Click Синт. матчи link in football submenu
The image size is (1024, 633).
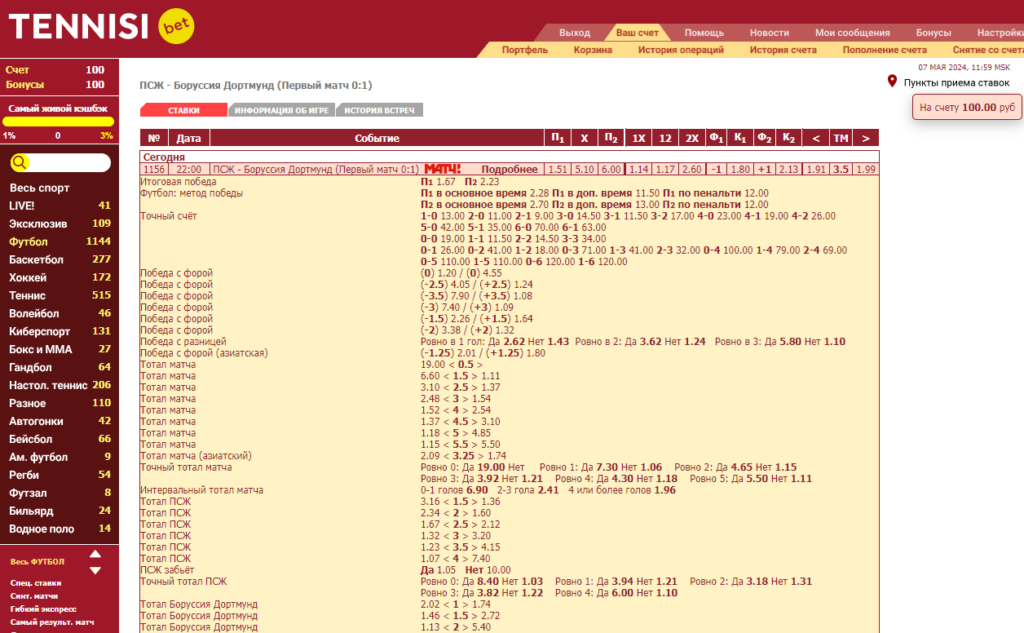tap(34, 596)
